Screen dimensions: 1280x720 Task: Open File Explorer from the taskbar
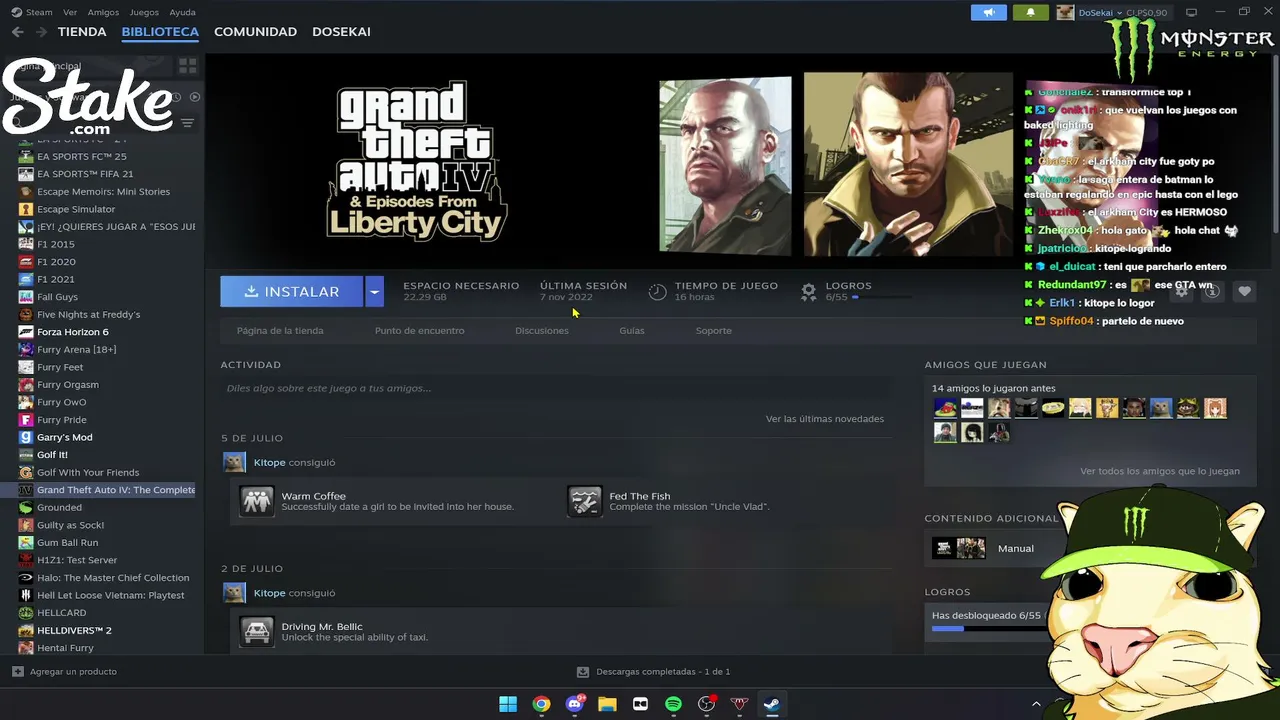pyautogui.click(x=607, y=704)
